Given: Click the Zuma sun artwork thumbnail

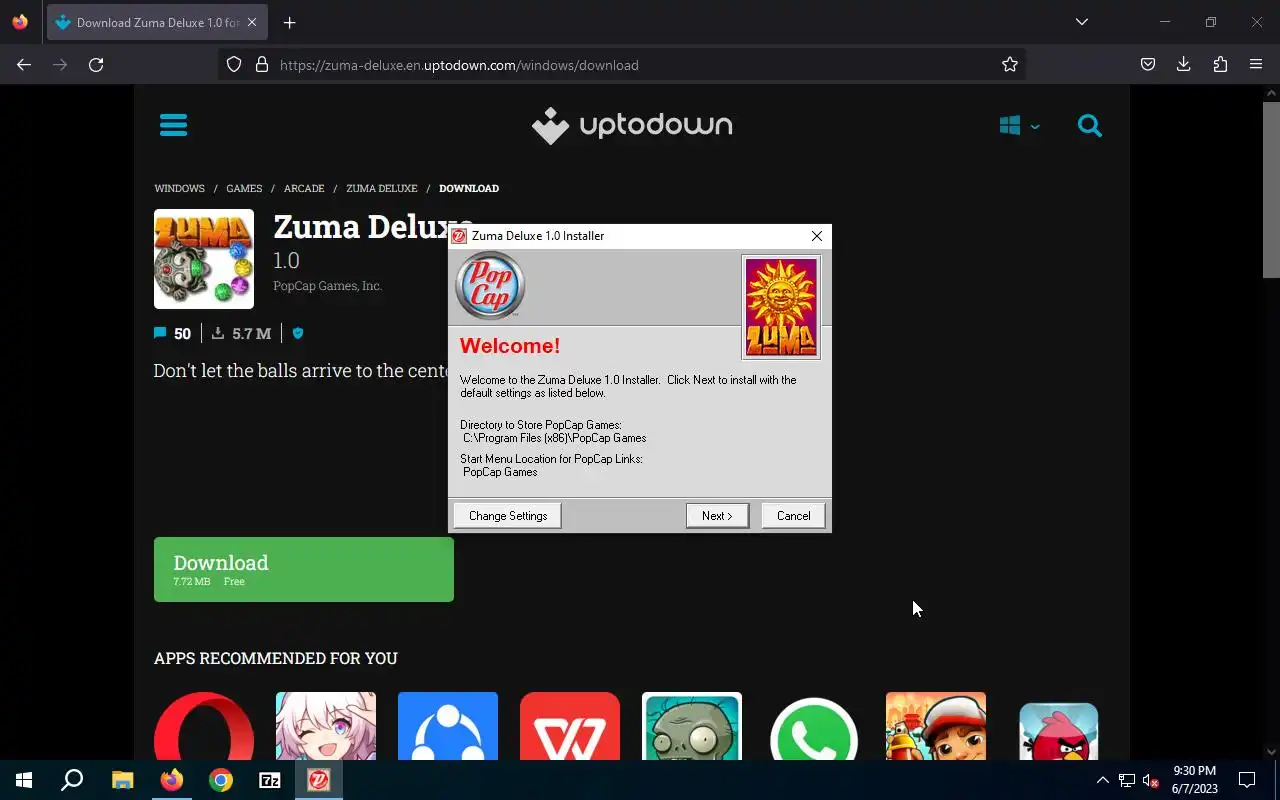Looking at the screenshot, I should 781,307.
